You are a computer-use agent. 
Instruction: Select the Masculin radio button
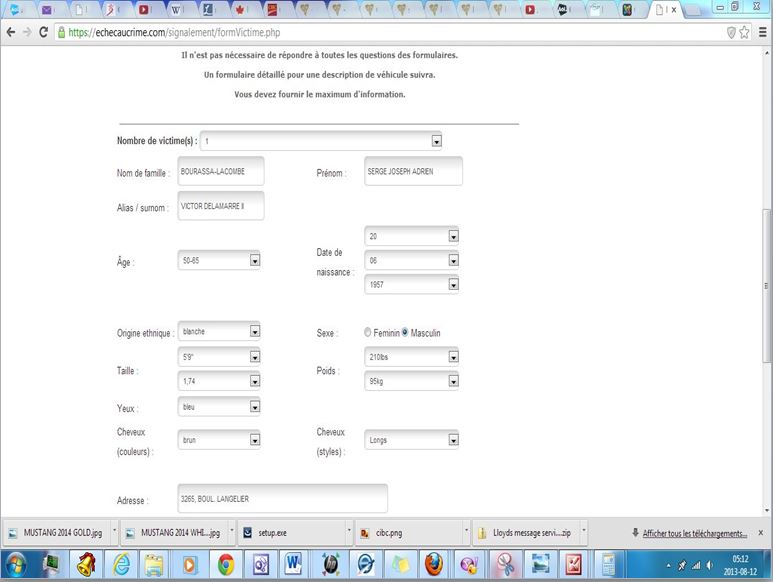[x=405, y=333]
